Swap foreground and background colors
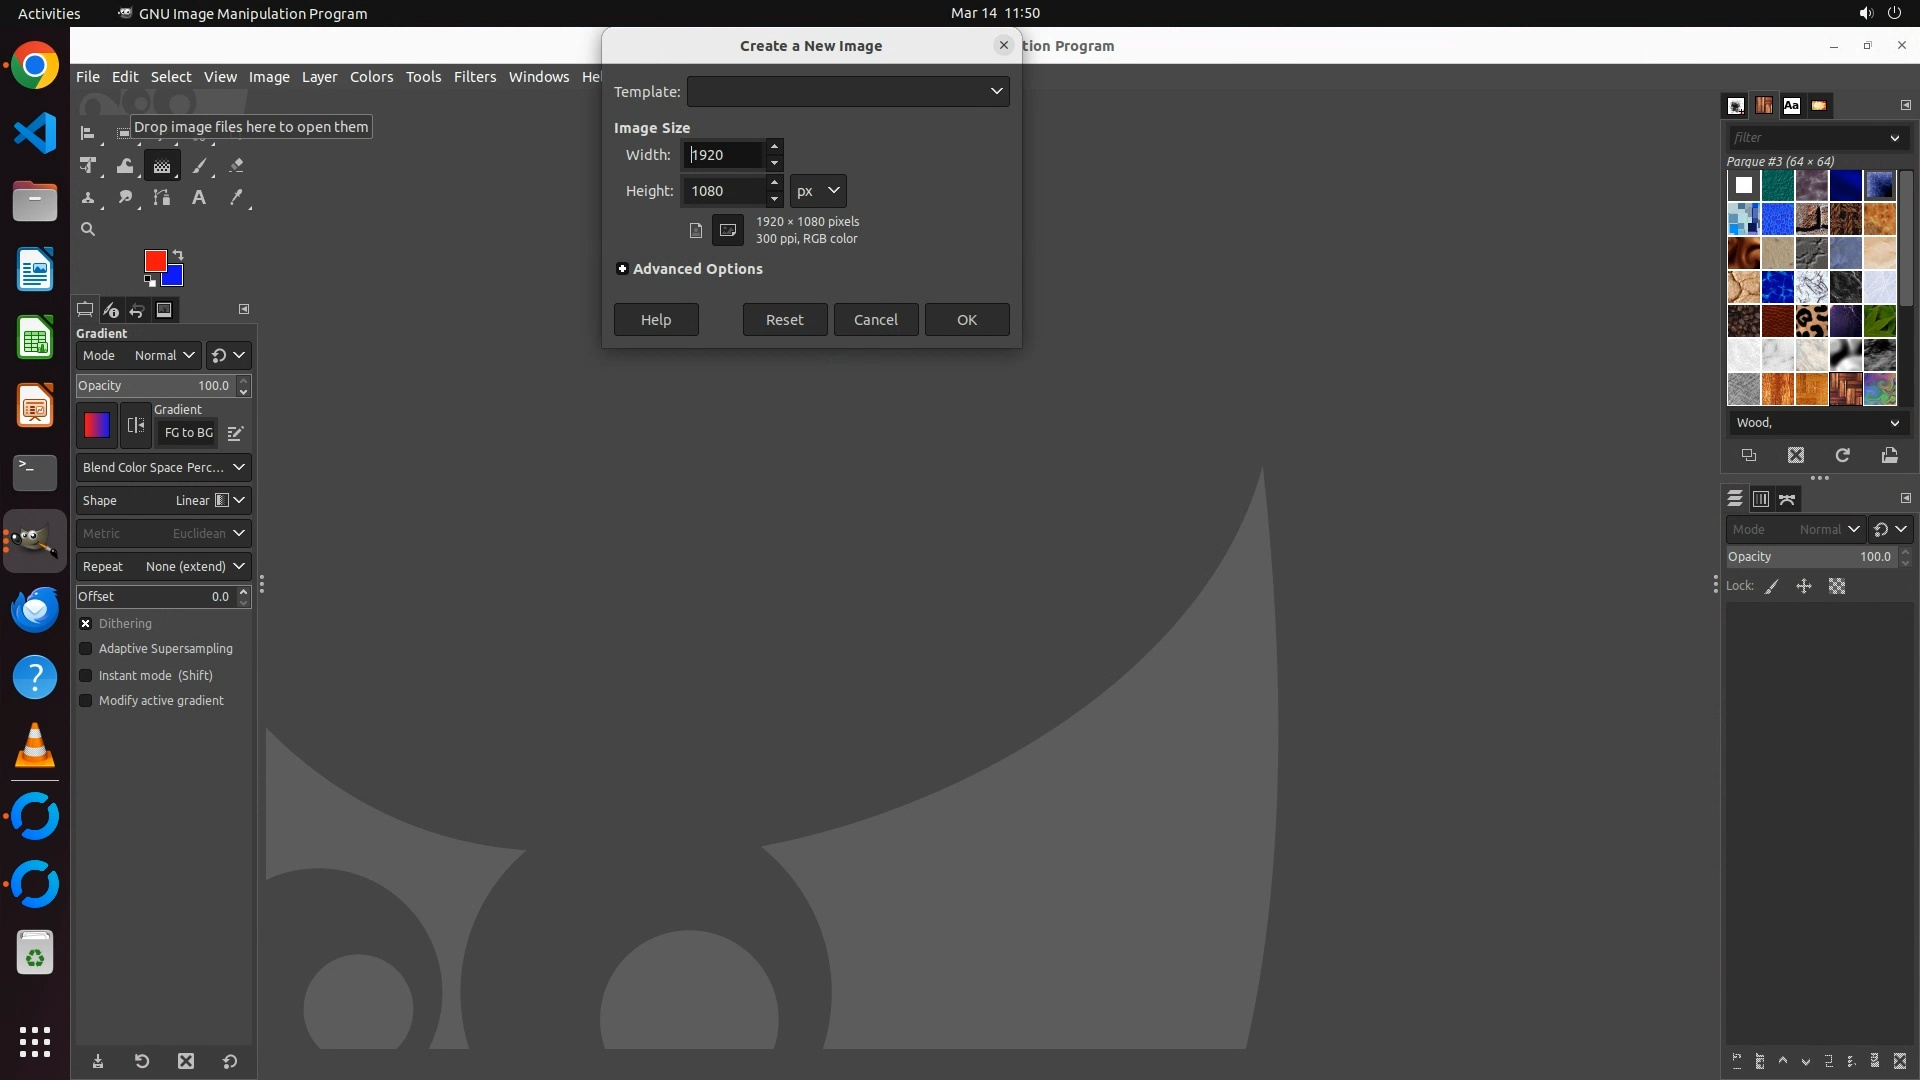This screenshot has width=1920, height=1080. [178, 255]
